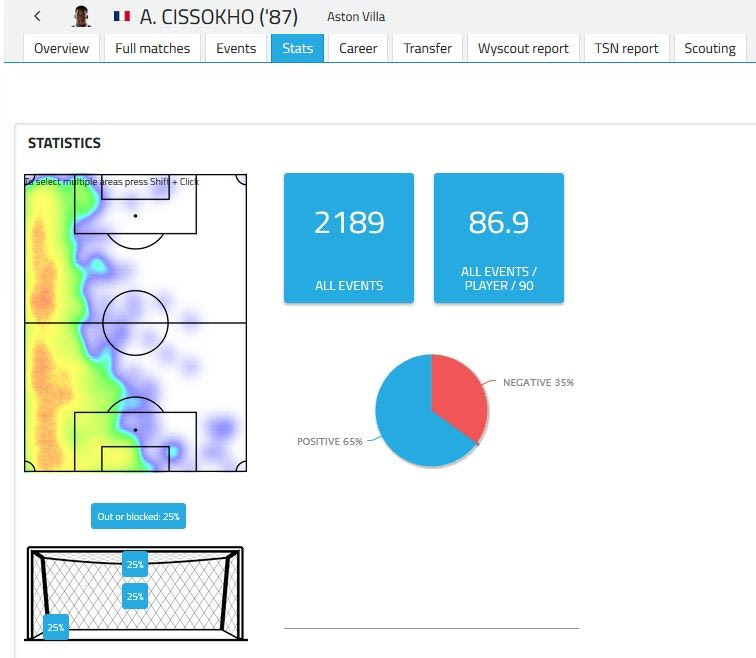This screenshot has width=756, height=658.
Task: Switch to the Transfer tab
Action: tap(428, 48)
